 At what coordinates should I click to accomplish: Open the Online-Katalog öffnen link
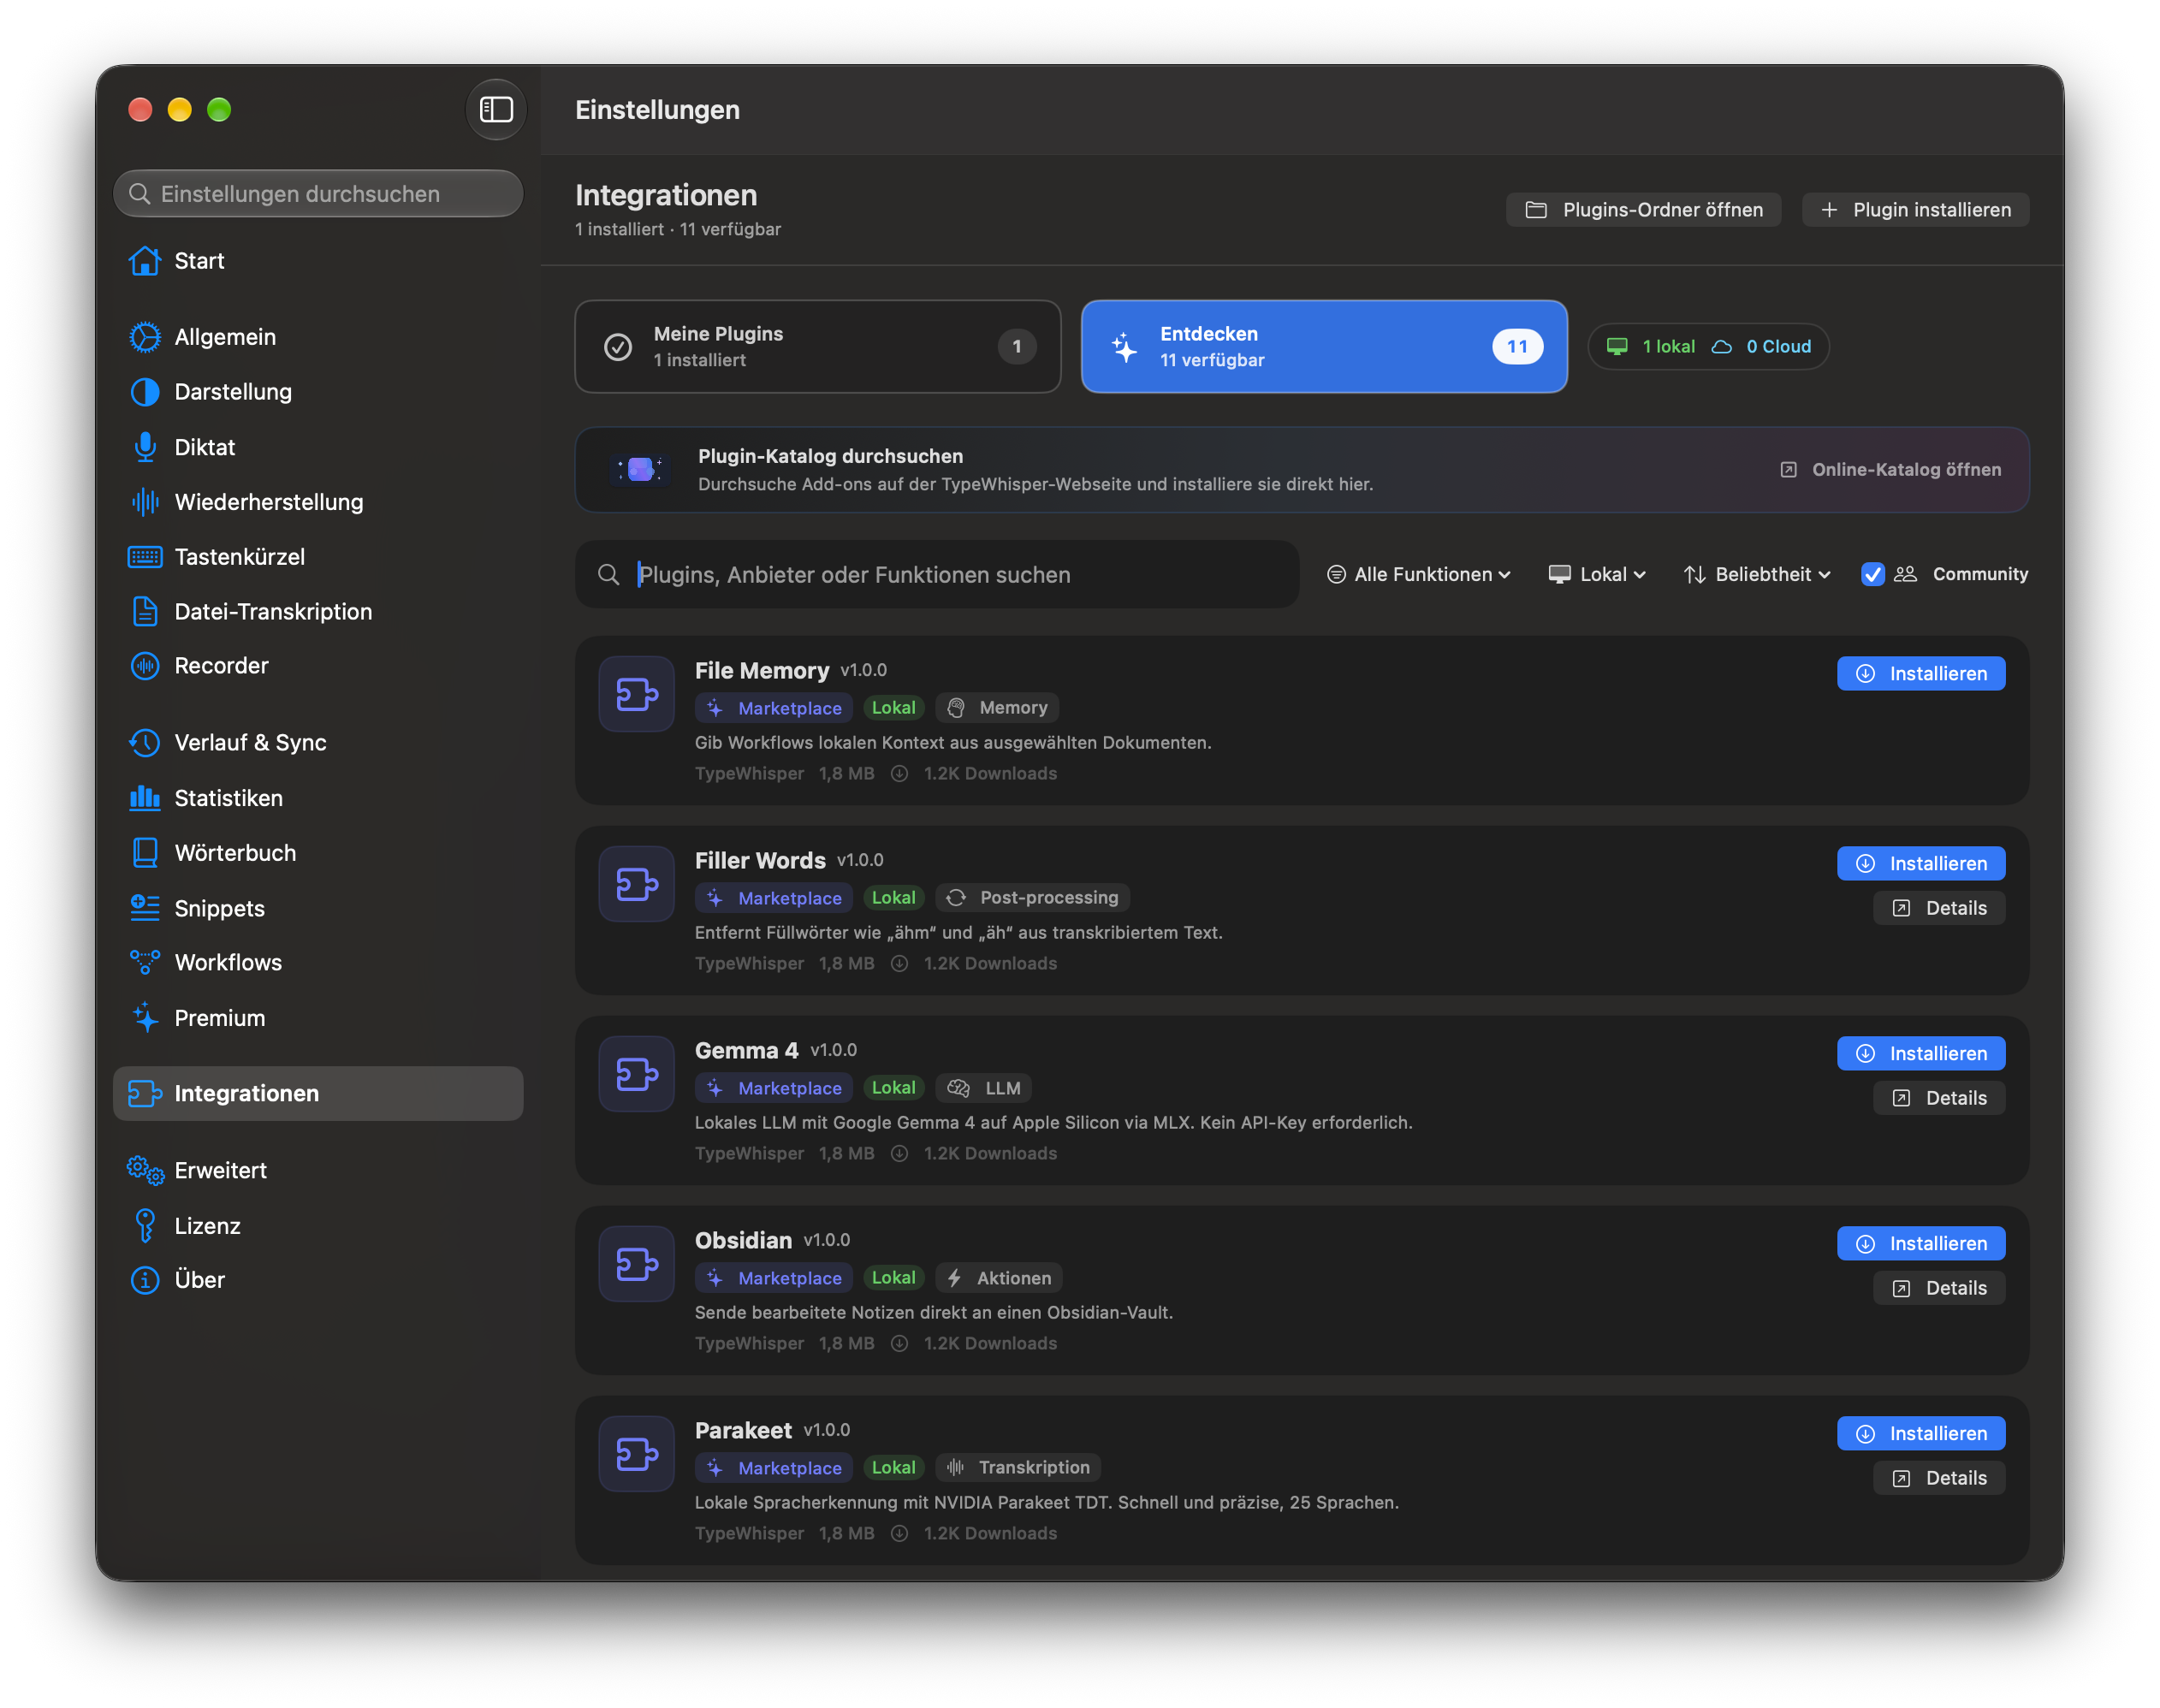(1891, 469)
